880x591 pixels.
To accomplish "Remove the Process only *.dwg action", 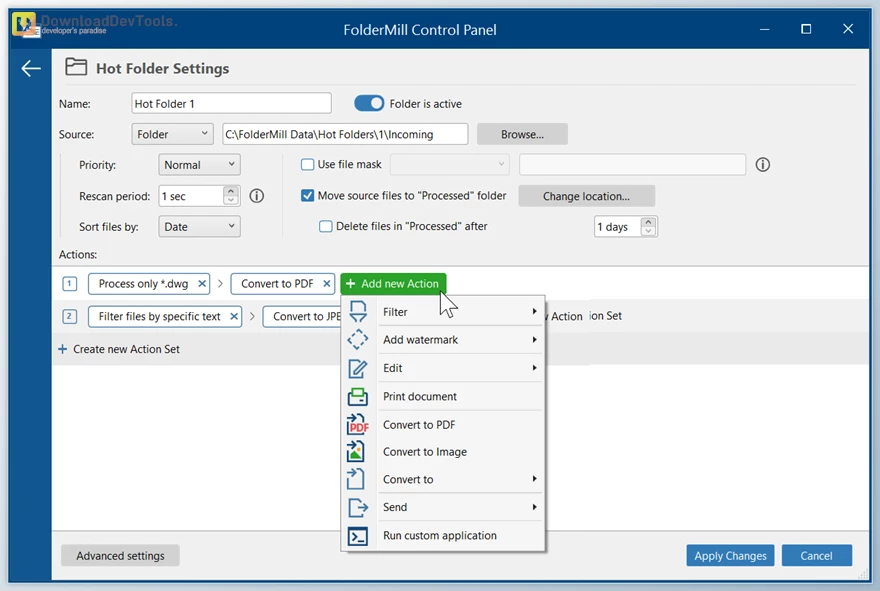I will [x=202, y=283].
